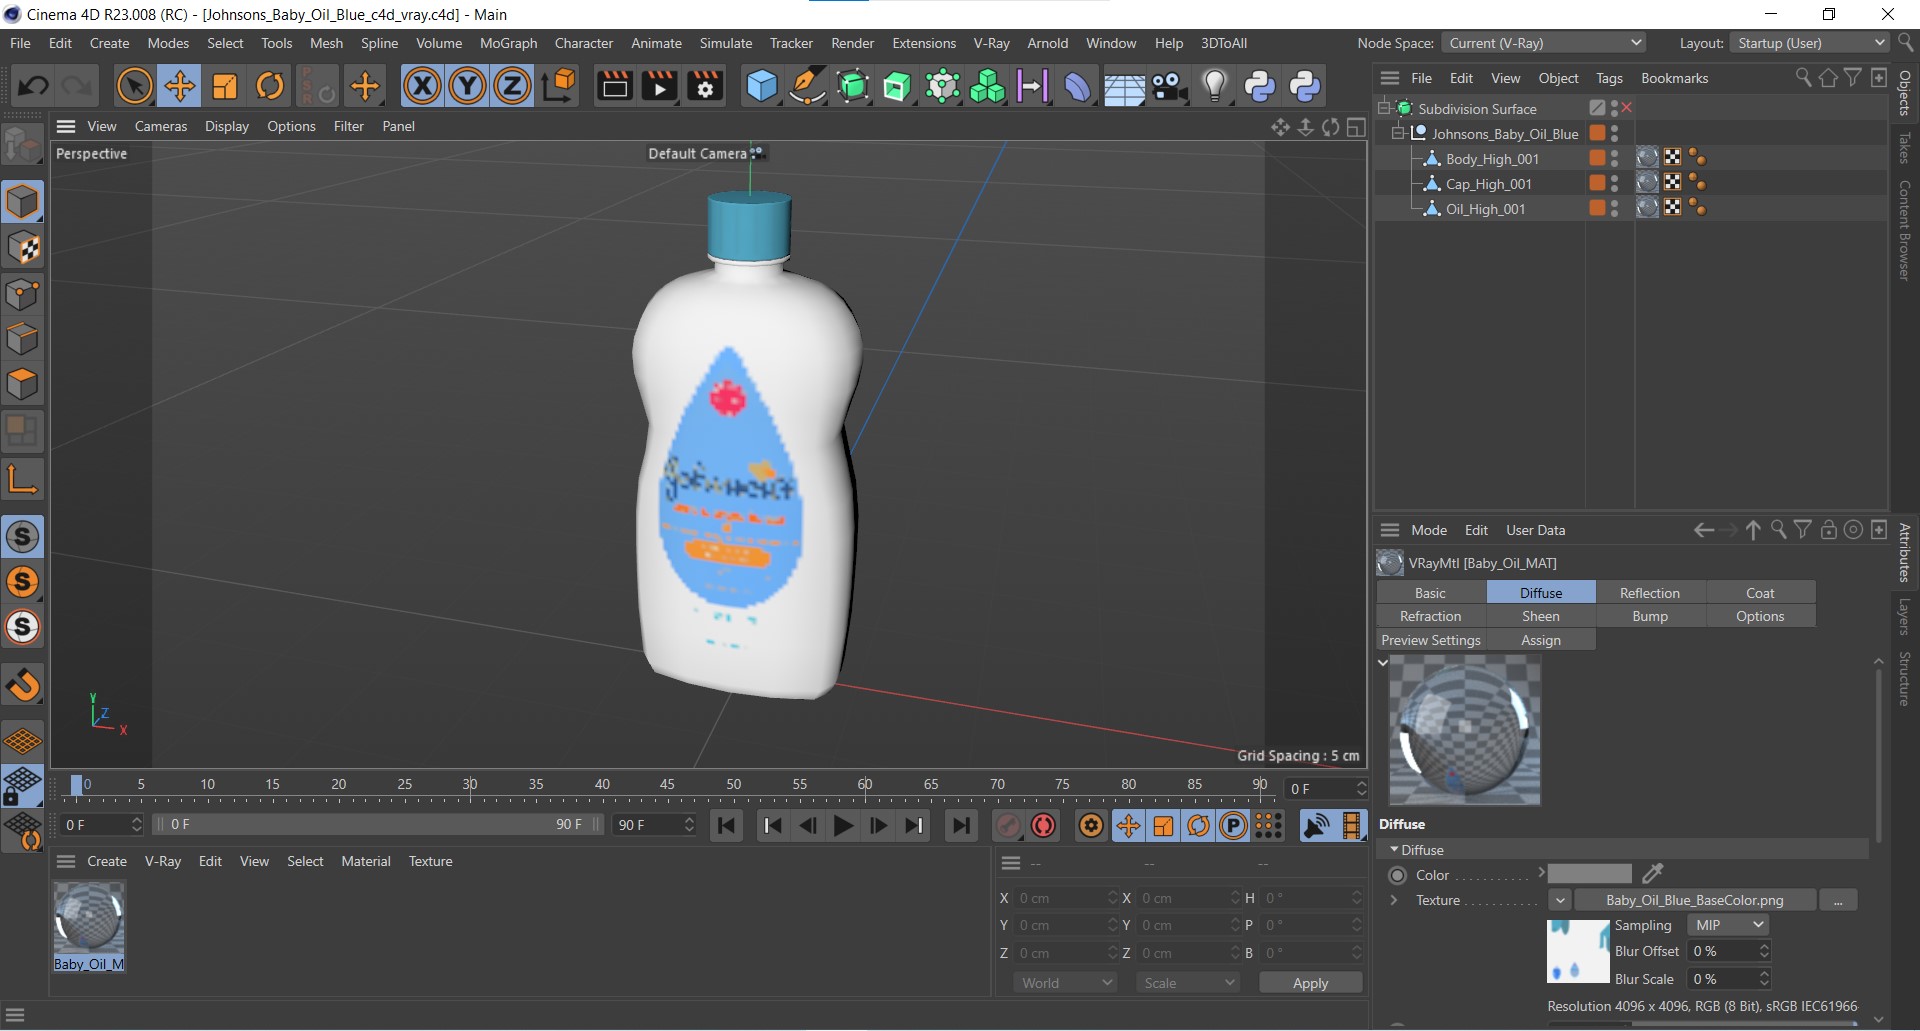Image resolution: width=1920 pixels, height=1031 pixels.
Task: Go to start of animation
Action: click(x=727, y=826)
